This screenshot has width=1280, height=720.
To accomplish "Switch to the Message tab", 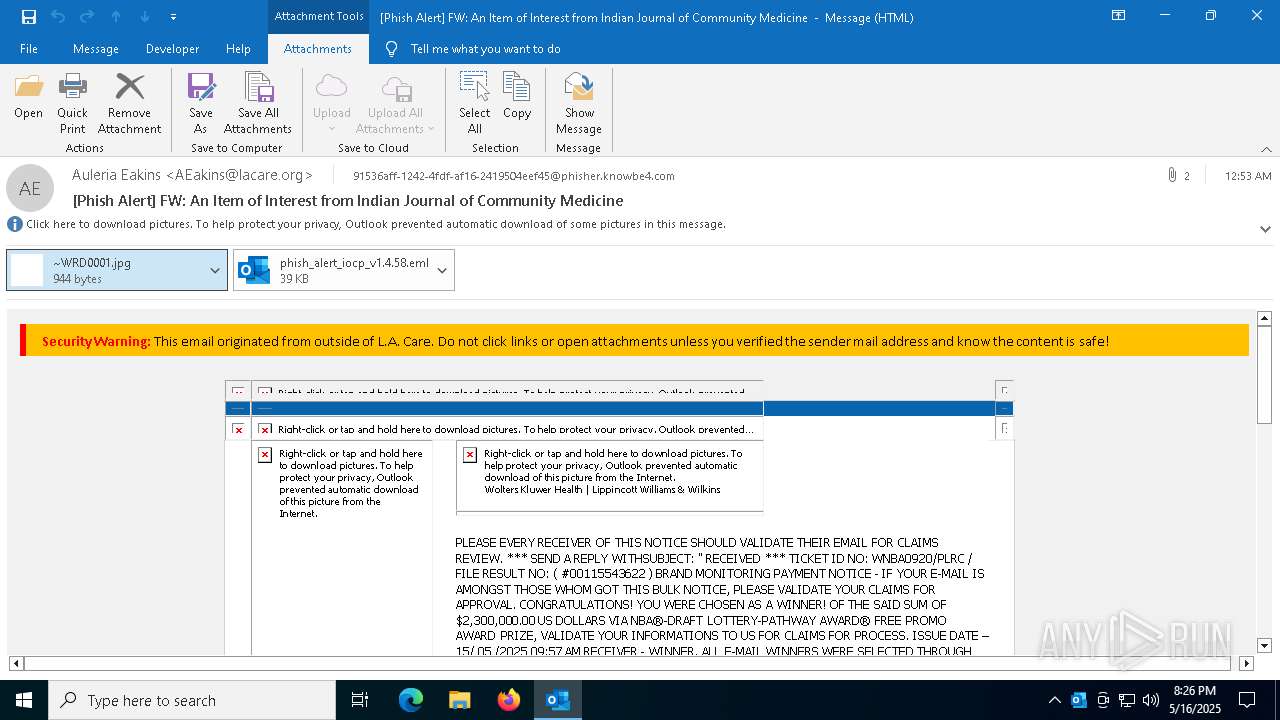I will point(96,49).
